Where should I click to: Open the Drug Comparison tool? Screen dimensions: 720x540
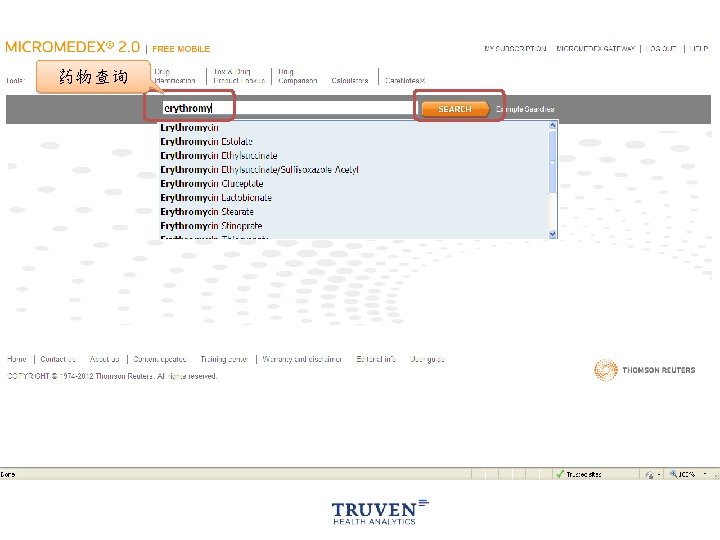pos(298,76)
